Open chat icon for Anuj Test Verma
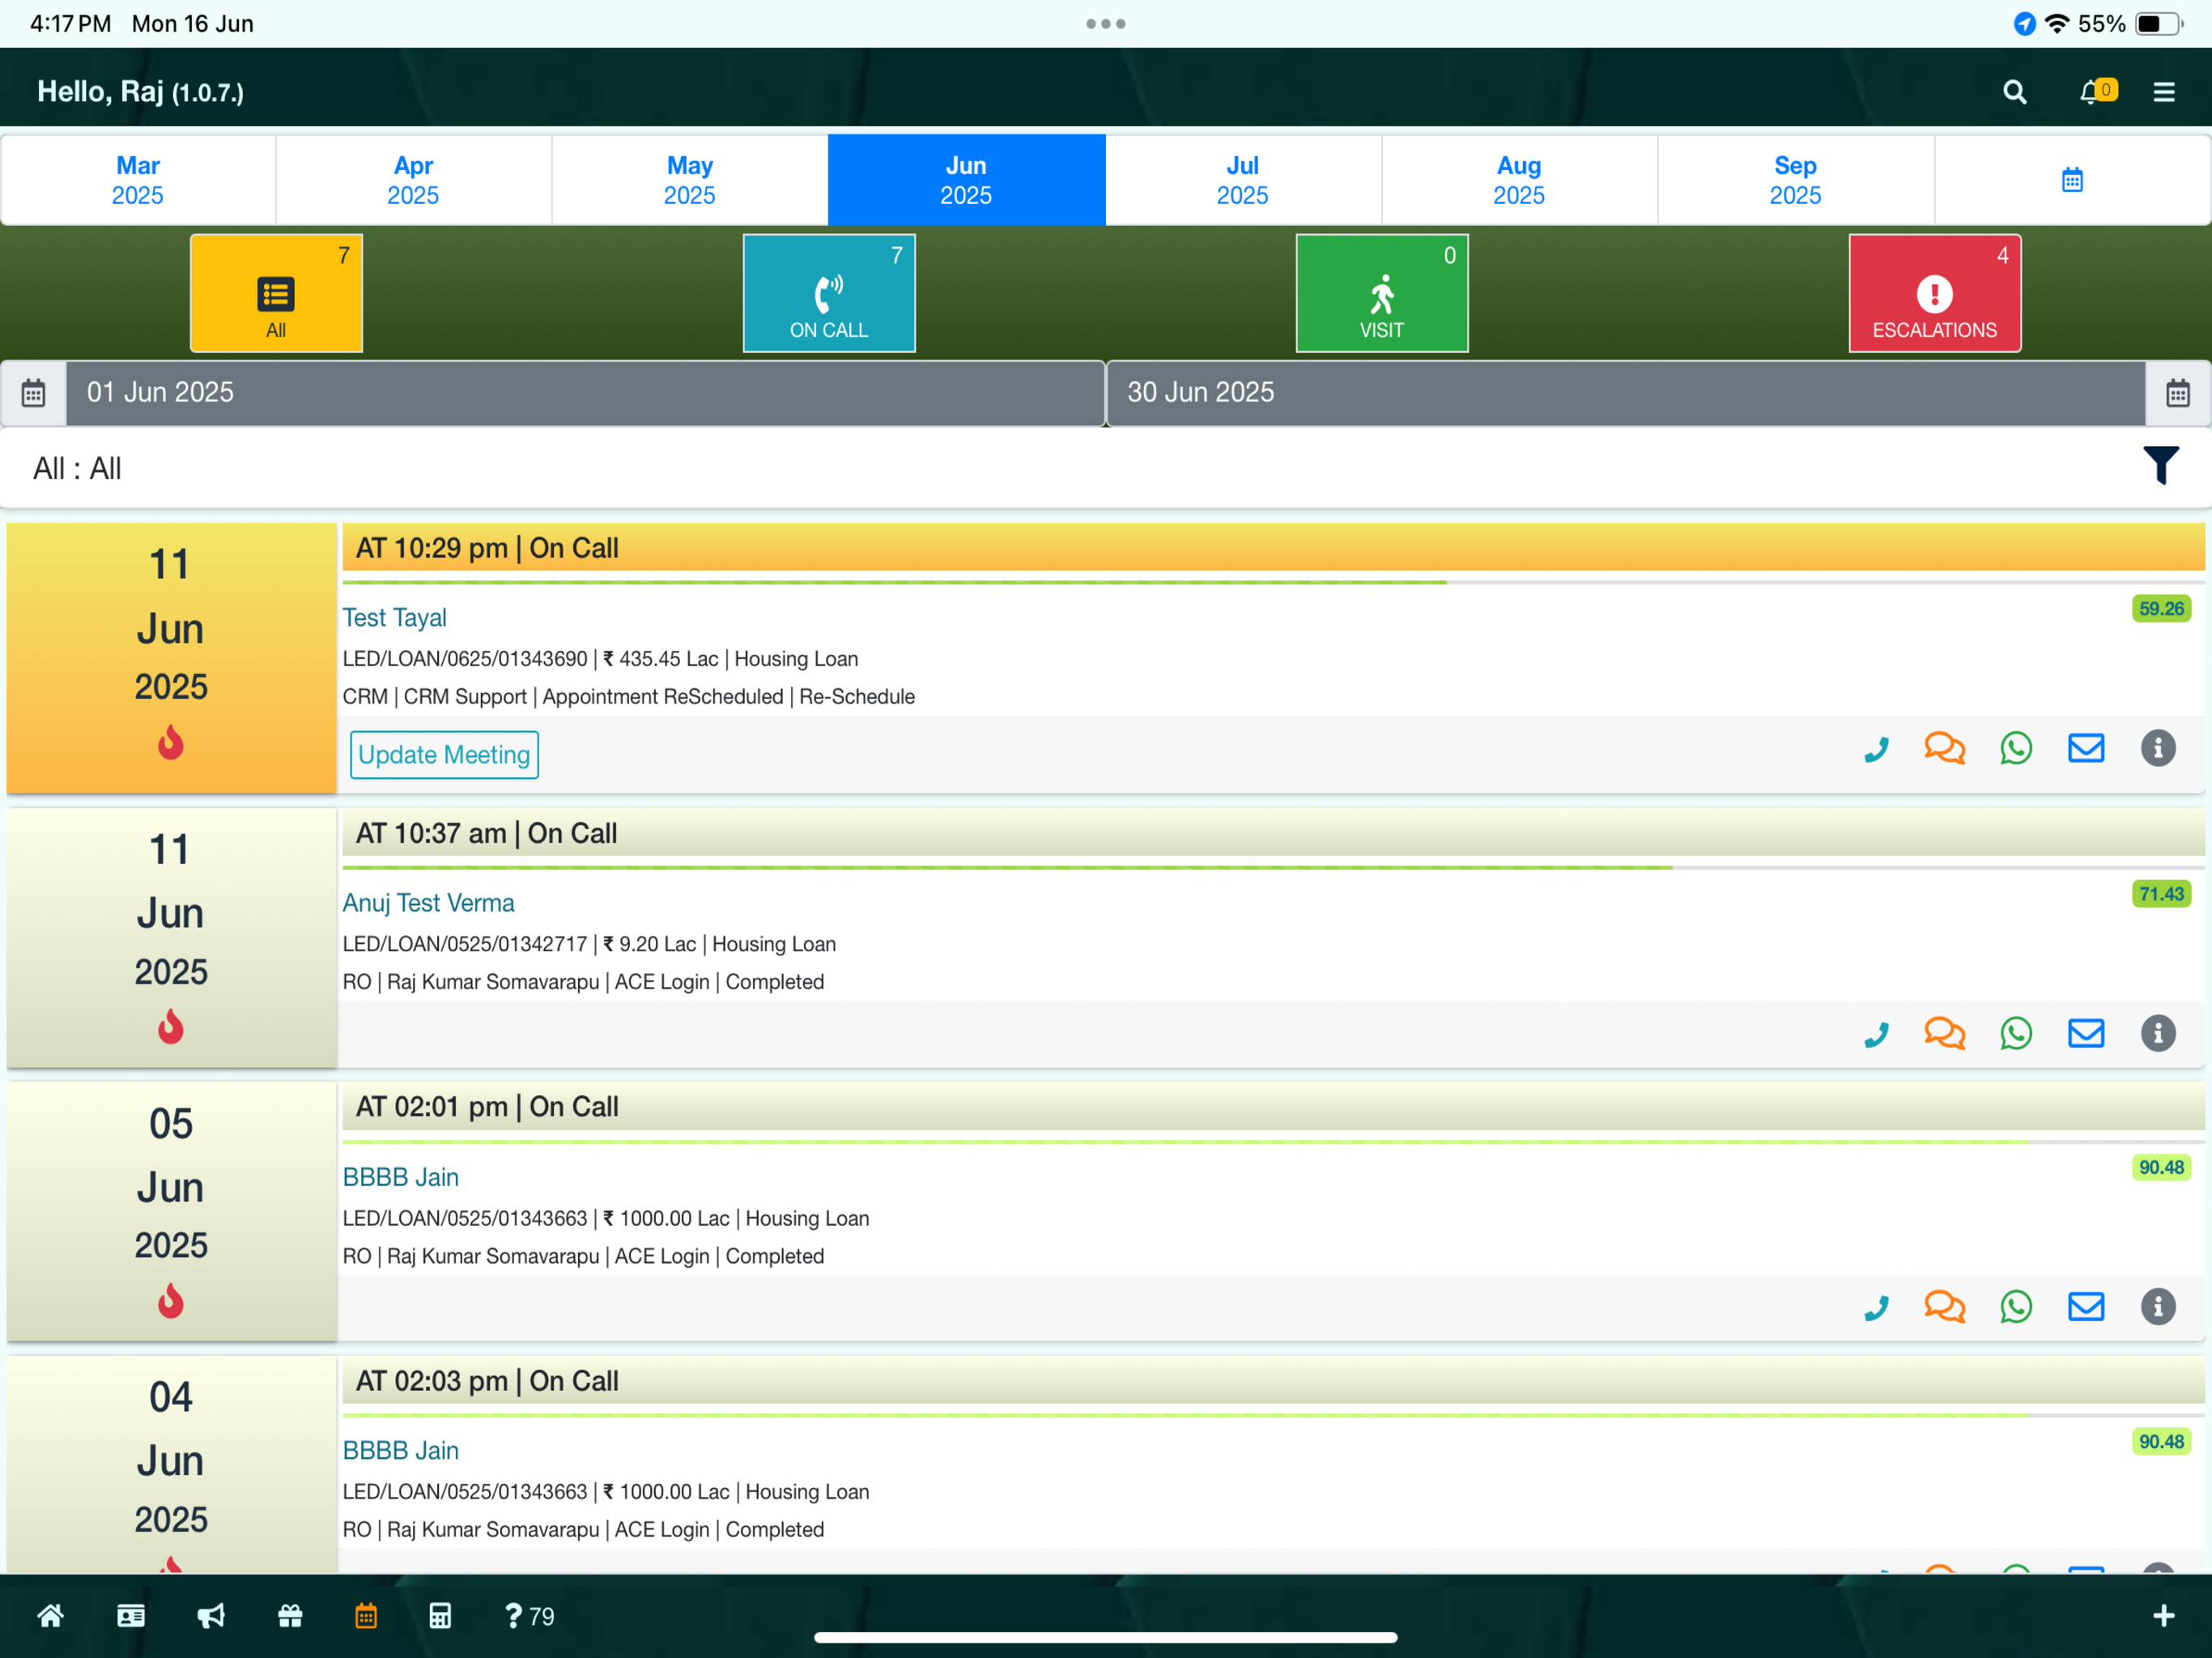Screen dimensions: 2212x1658 click(1945, 1034)
